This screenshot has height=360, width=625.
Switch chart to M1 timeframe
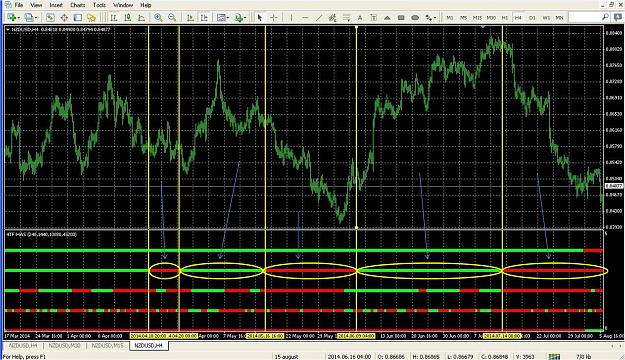click(x=450, y=18)
